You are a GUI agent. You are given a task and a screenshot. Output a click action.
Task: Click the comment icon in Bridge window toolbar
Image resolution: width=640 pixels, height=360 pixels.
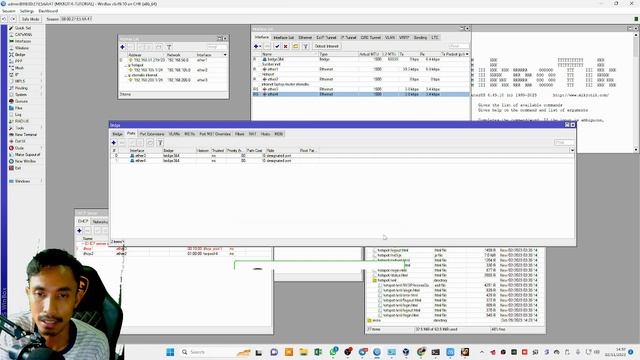click(150, 142)
